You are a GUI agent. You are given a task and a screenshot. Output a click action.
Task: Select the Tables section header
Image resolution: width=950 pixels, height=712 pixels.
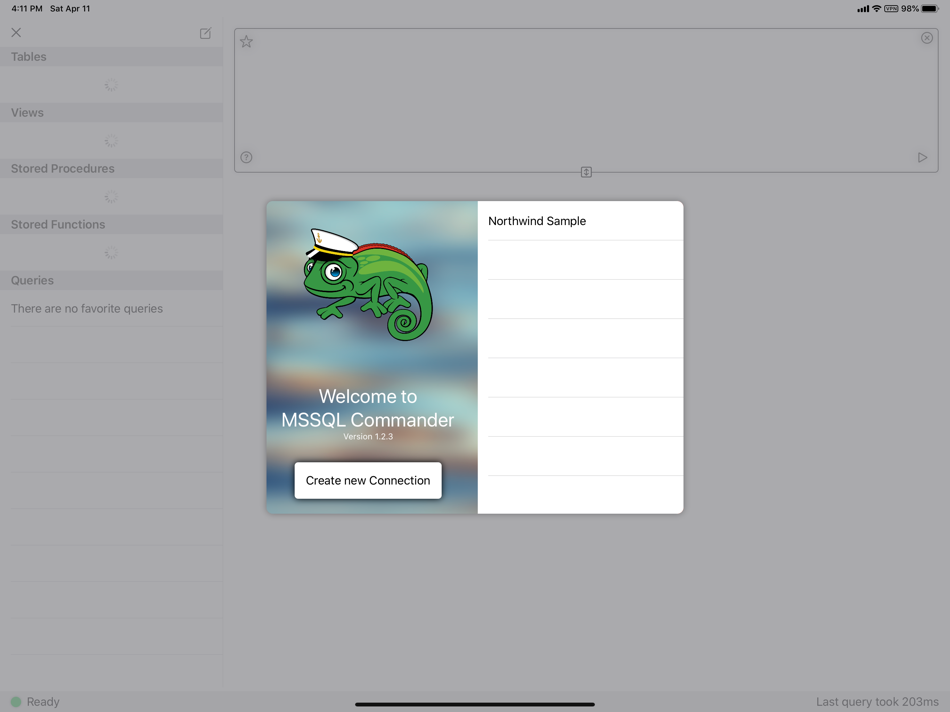click(x=111, y=57)
